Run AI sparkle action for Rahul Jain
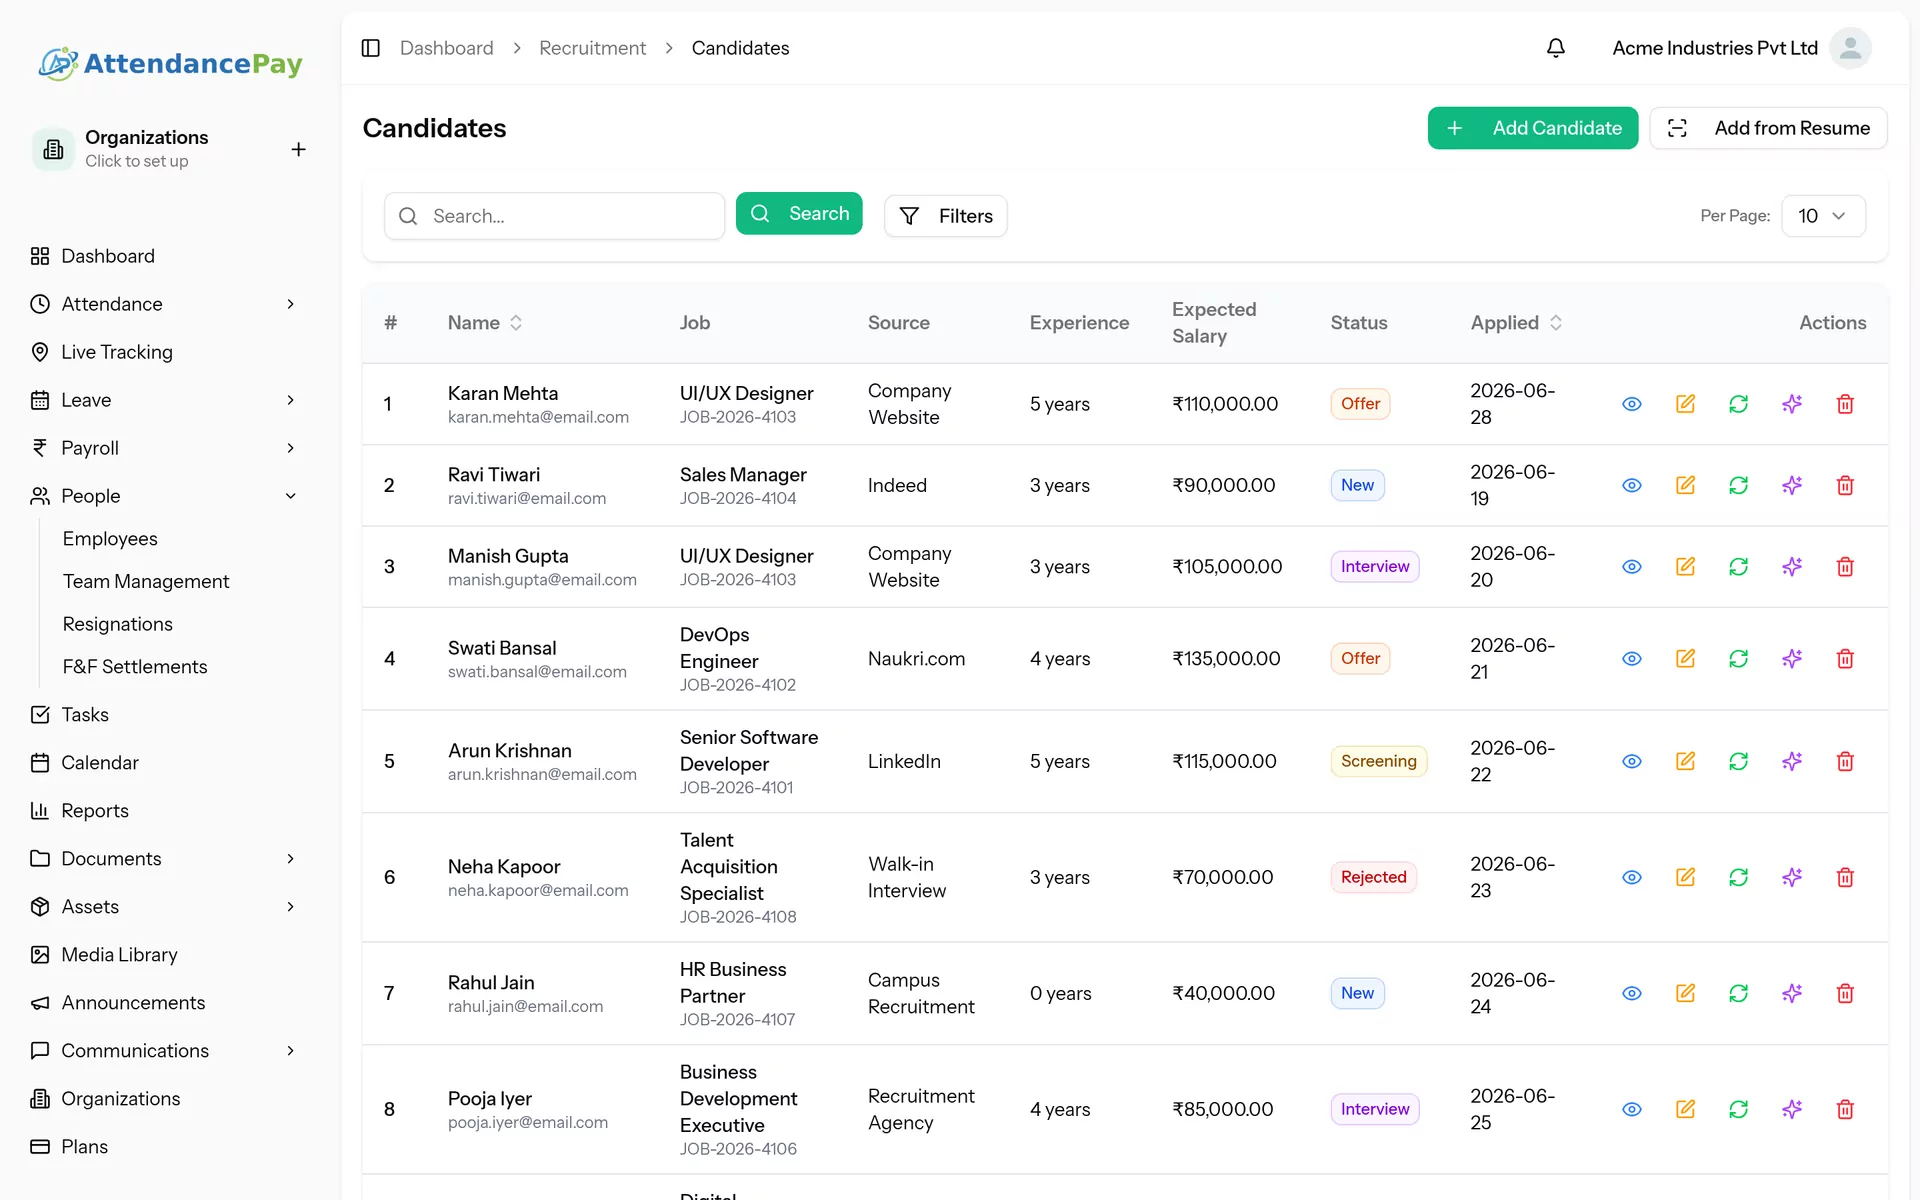 point(1792,993)
